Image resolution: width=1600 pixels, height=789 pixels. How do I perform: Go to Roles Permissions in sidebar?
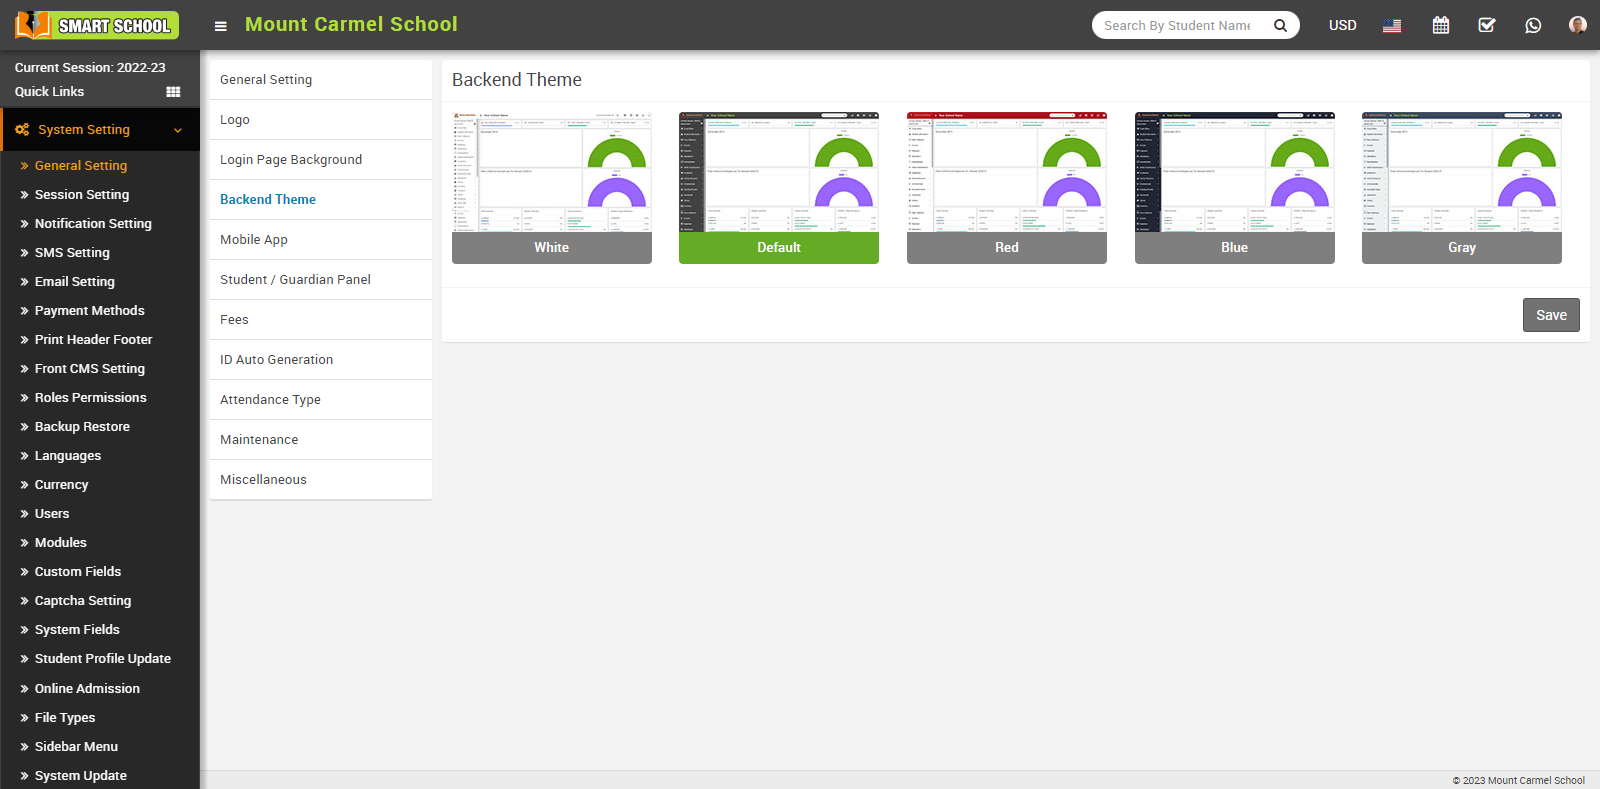point(90,398)
